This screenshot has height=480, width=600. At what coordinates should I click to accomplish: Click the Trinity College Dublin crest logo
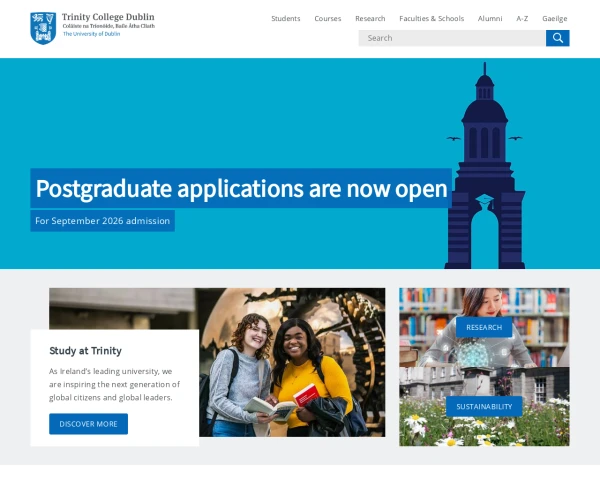[43, 28]
